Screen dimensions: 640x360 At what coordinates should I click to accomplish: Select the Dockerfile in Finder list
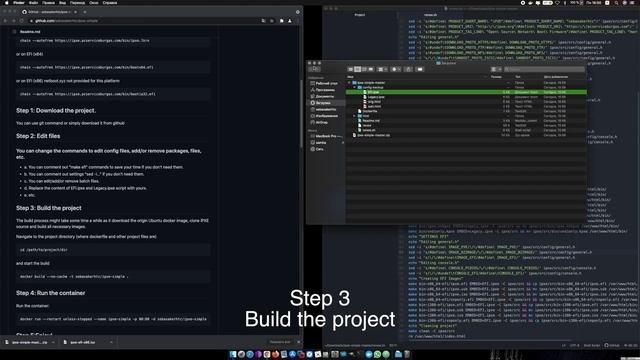tap(370, 111)
